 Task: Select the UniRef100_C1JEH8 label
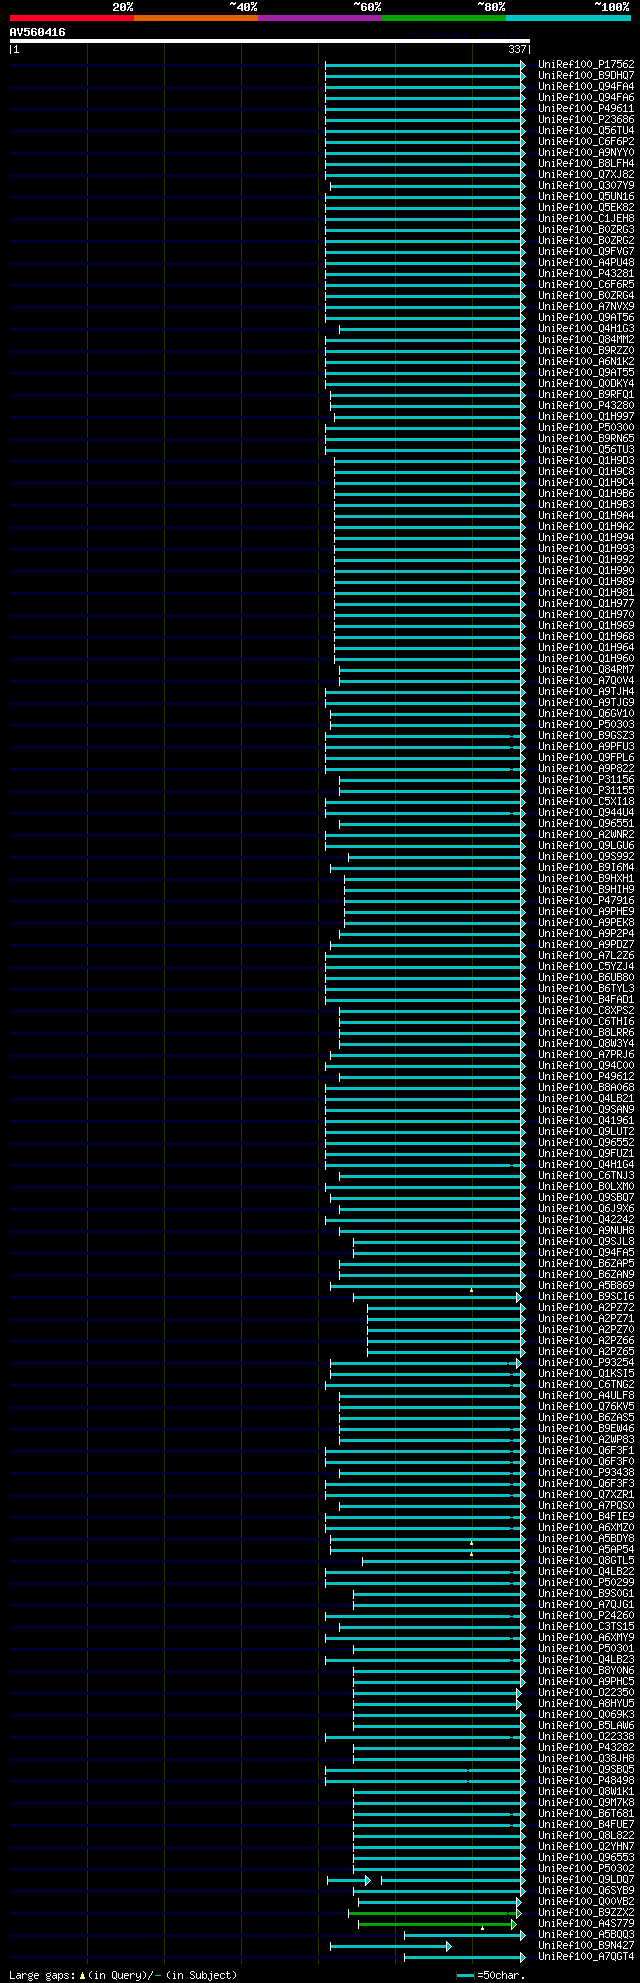tap(586, 218)
